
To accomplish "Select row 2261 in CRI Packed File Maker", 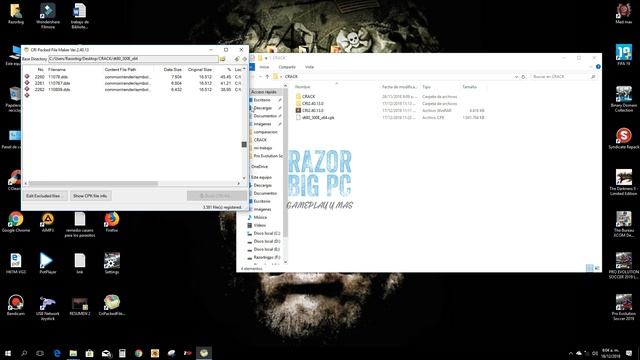I will point(133,83).
